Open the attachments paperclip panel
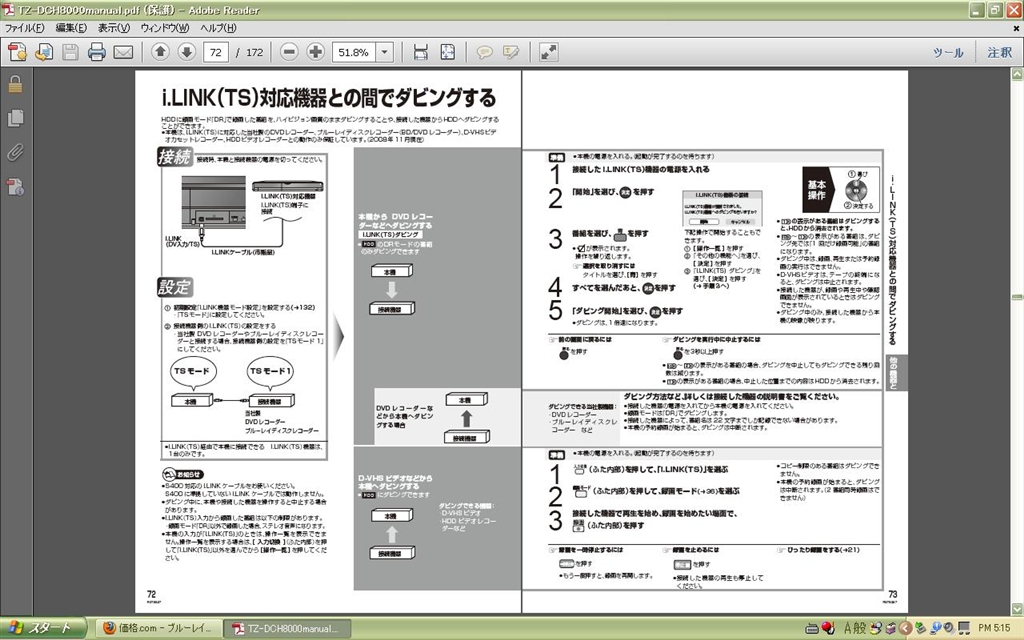 tap(15, 153)
